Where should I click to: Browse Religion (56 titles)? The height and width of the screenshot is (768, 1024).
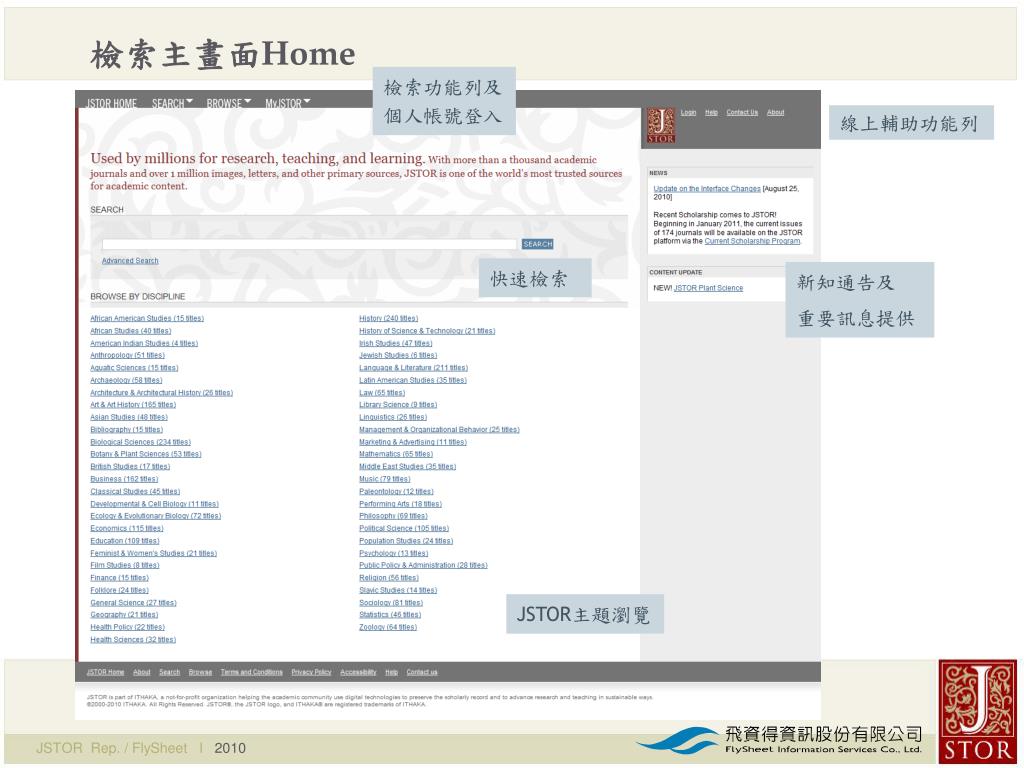[389, 578]
